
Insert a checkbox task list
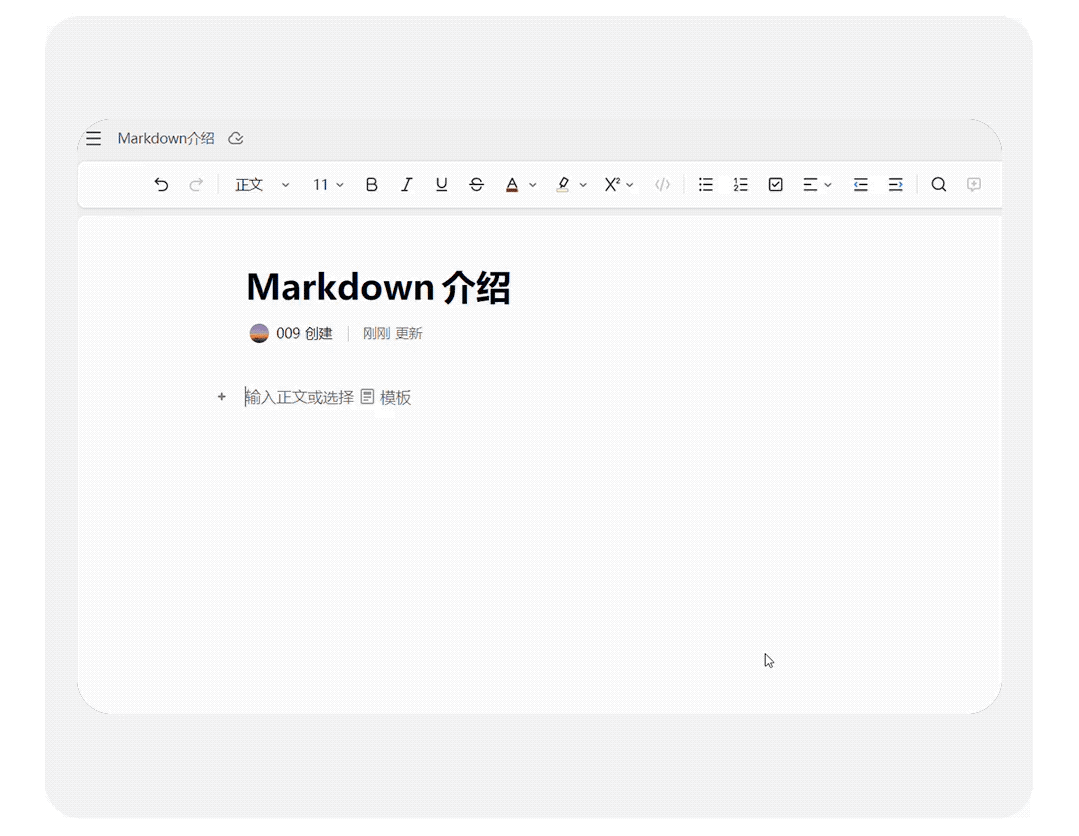775,185
